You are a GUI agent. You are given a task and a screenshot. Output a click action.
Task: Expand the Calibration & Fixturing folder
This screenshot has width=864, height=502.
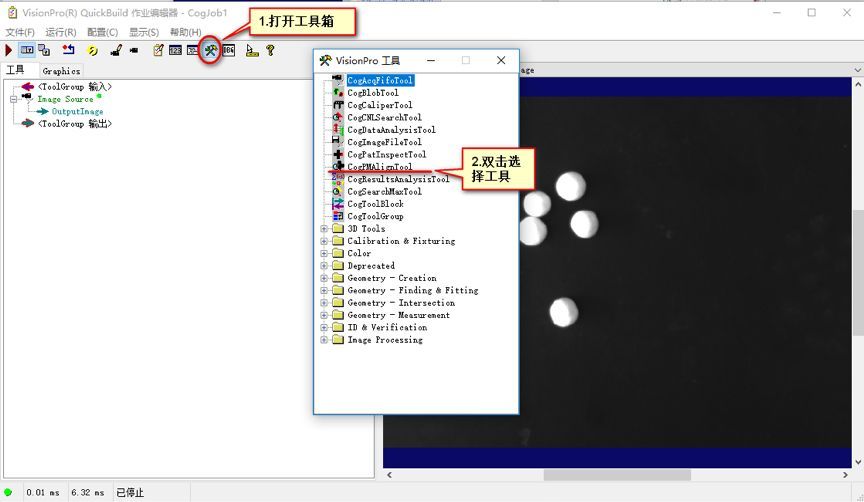[324, 241]
